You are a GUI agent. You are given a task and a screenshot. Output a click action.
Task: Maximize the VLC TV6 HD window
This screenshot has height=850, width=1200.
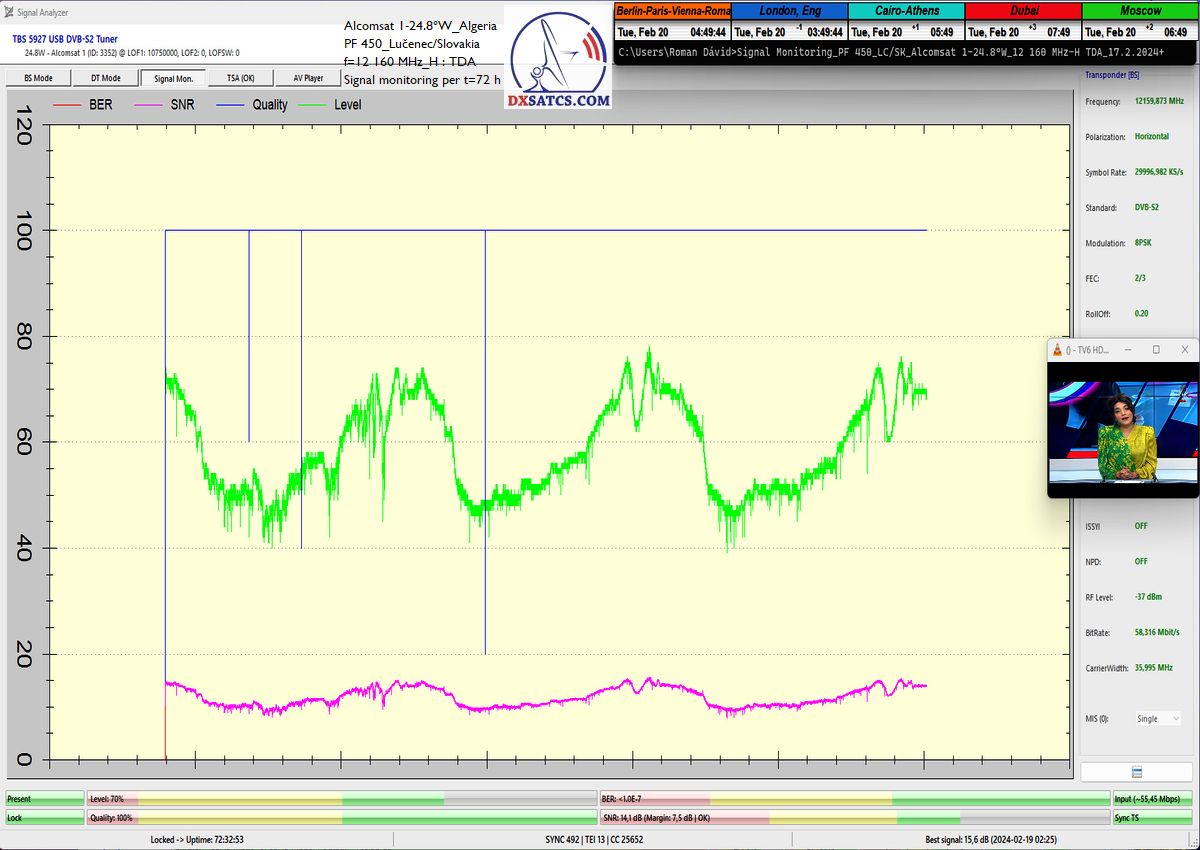point(1156,350)
